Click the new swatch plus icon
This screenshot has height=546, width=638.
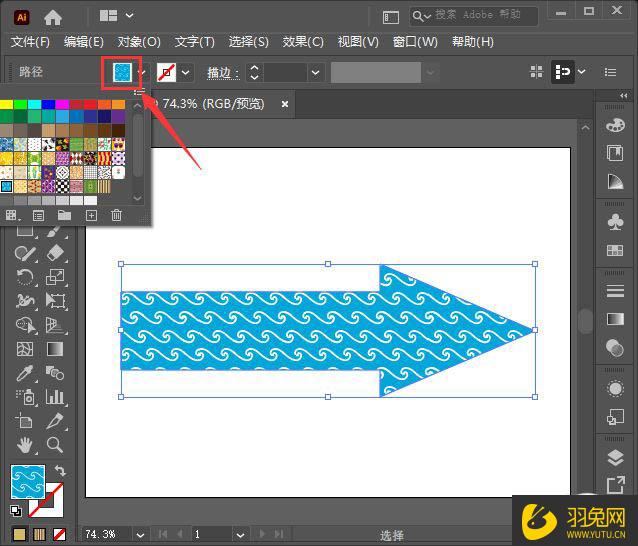(x=91, y=215)
